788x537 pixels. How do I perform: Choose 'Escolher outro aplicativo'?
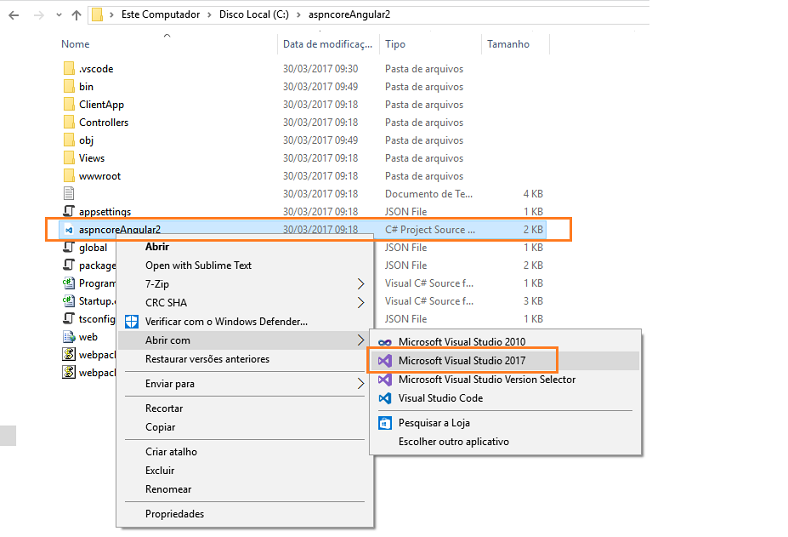[x=506, y=441]
